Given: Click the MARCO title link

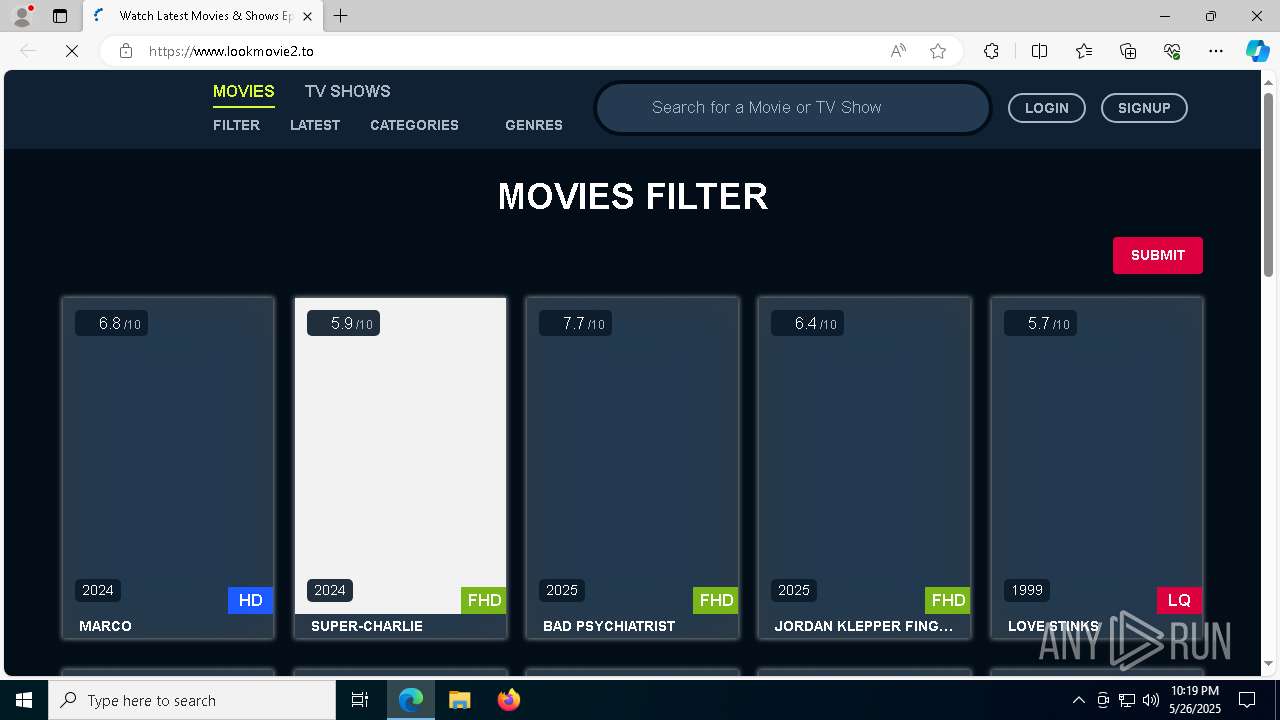Looking at the screenshot, I should [105, 626].
